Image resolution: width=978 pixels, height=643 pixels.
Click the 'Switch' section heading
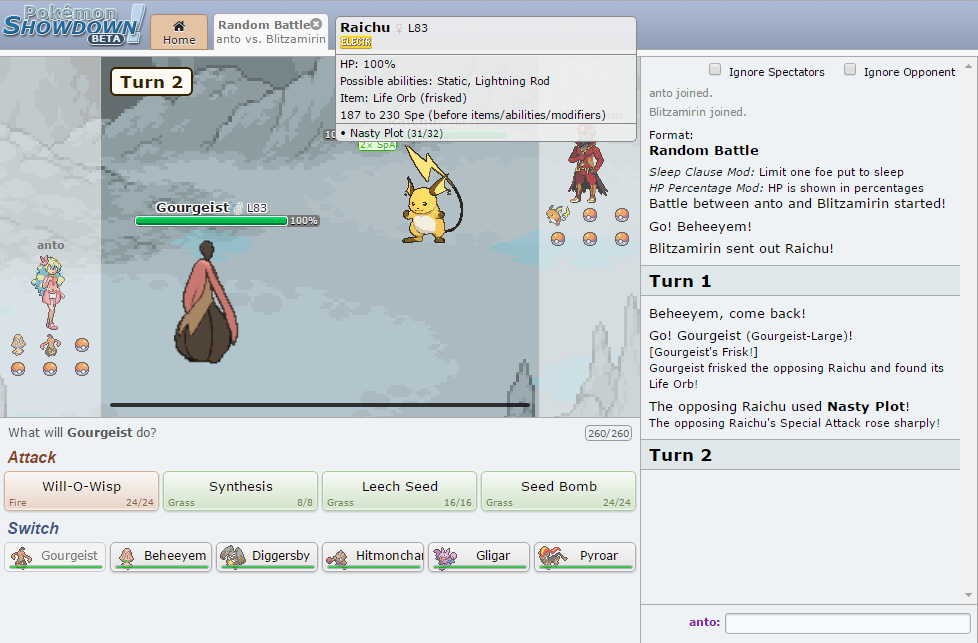33,528
